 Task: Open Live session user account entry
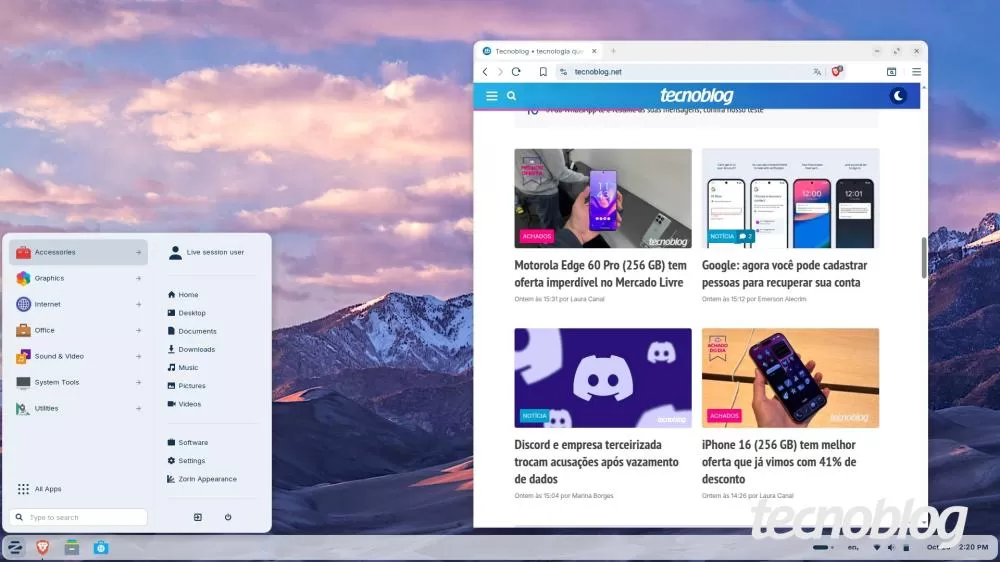coord(206,253)
